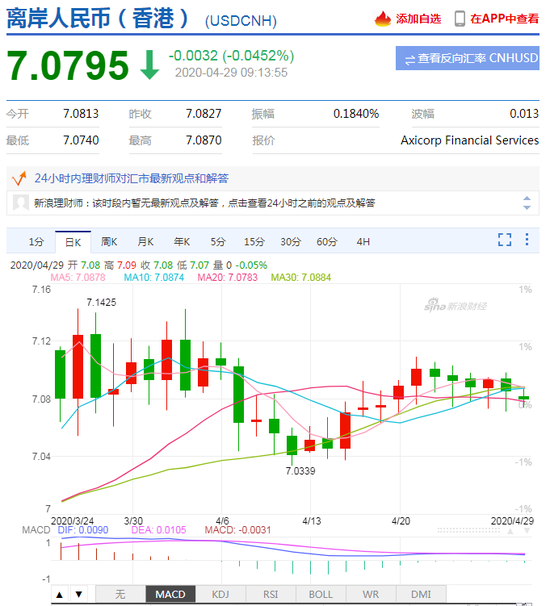Click the 7.1425 high price marker

point(101,302)
